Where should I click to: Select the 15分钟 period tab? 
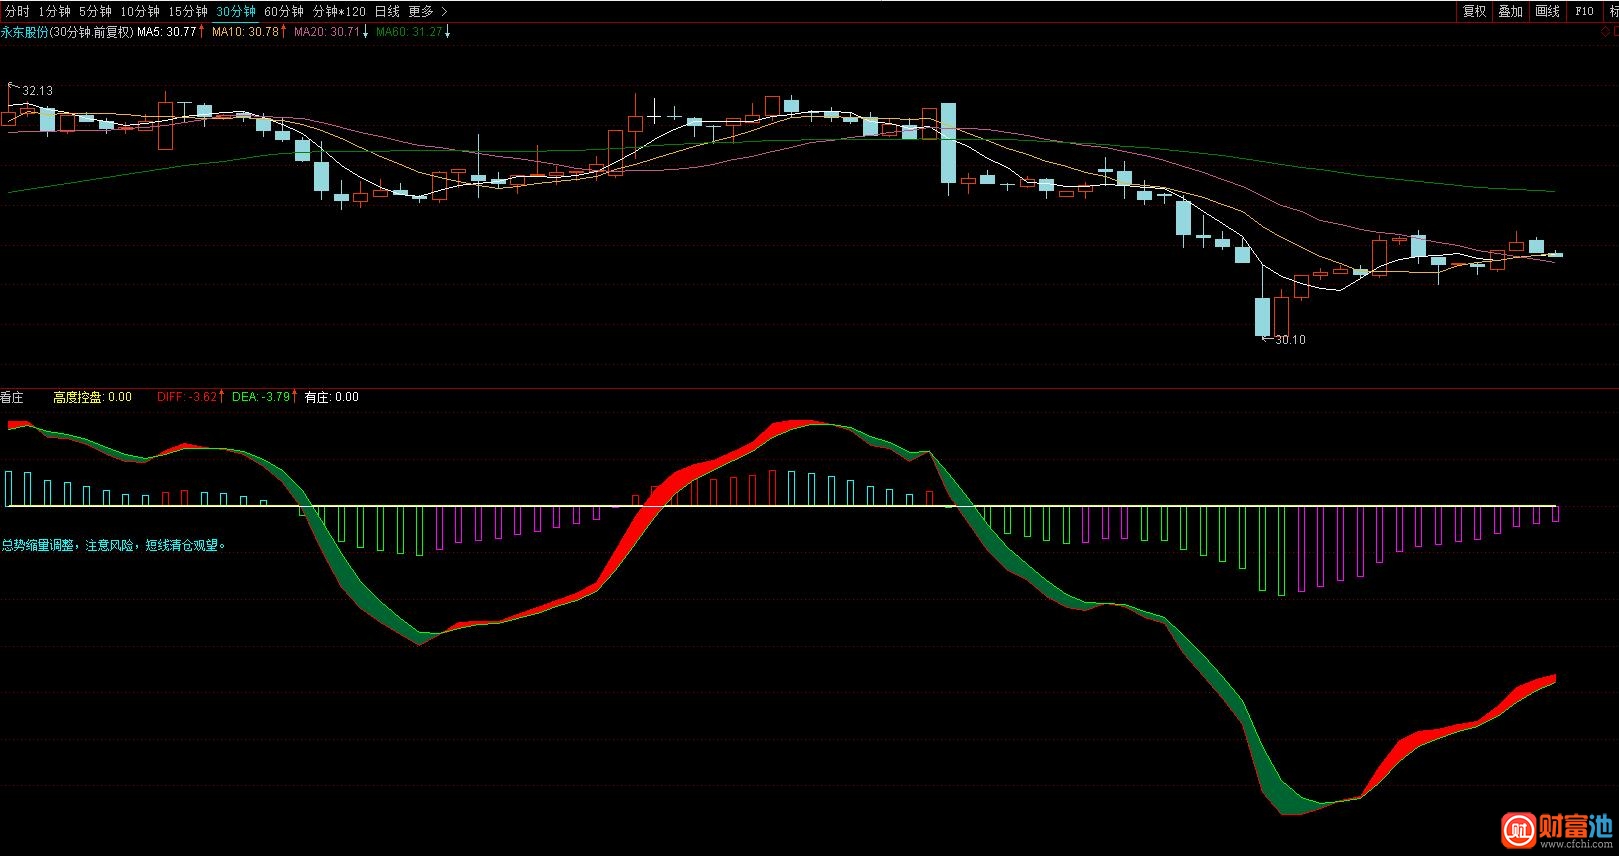(x=187, y=11)
